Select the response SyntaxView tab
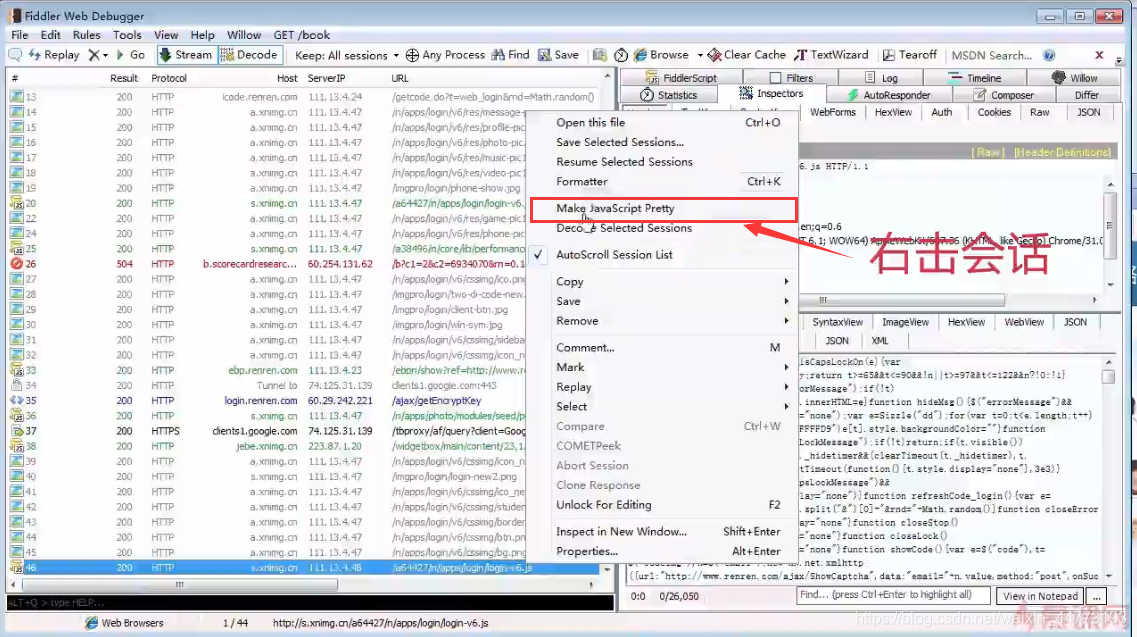 (x=837, y=322)
